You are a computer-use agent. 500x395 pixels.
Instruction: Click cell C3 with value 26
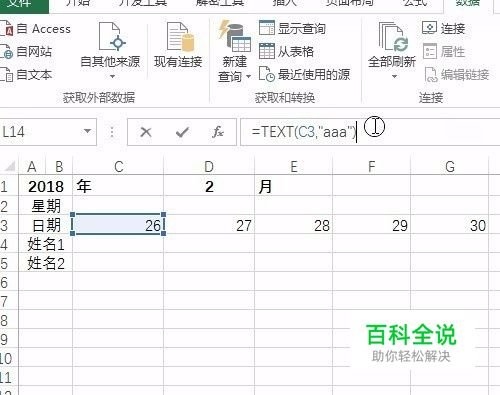pyautogui.click(x=118, y=225)
